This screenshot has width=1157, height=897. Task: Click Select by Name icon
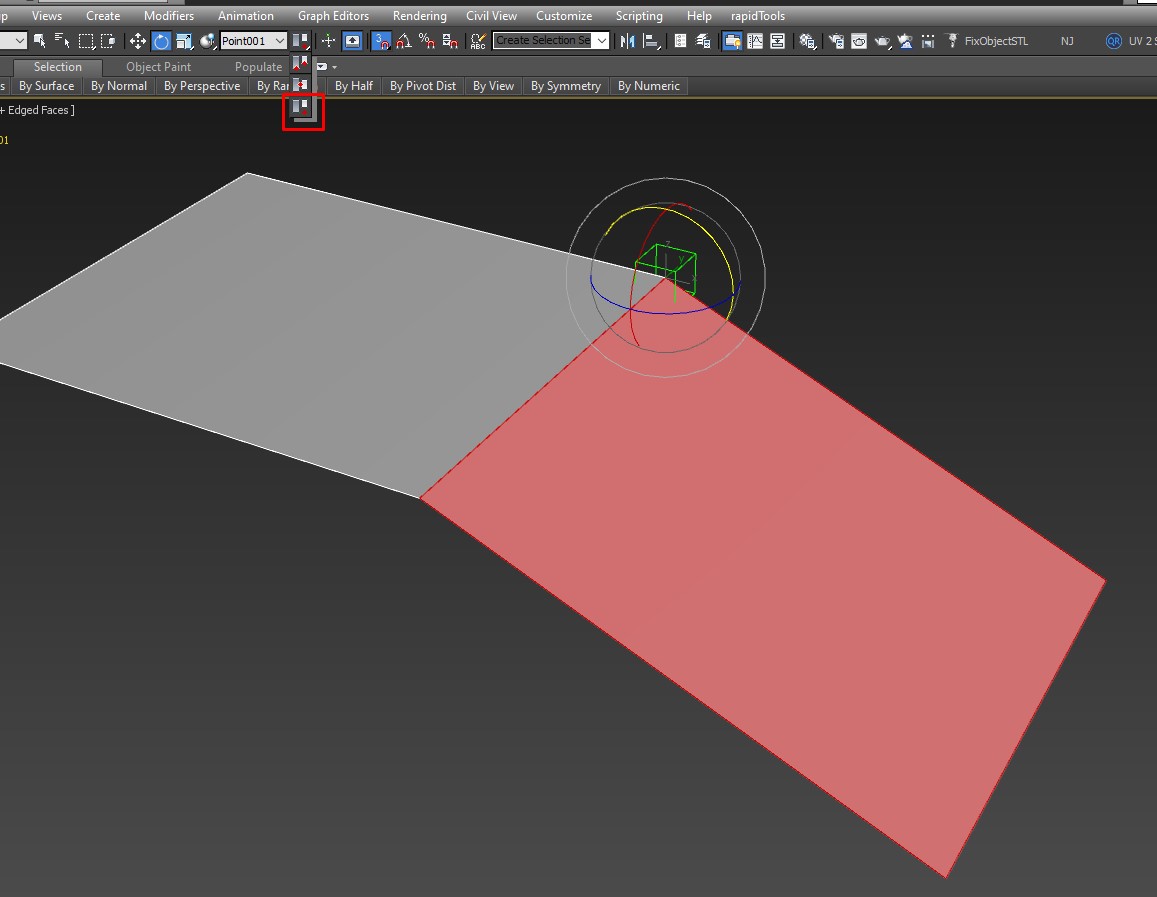point(62,41)
